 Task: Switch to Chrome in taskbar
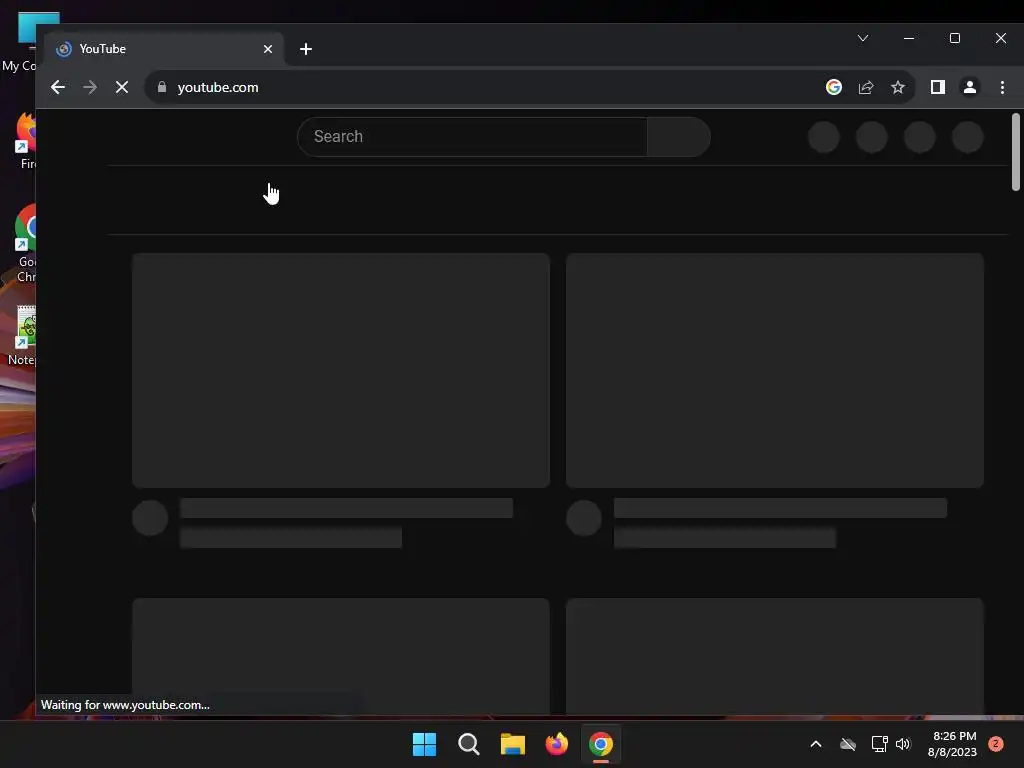(601, 744)
